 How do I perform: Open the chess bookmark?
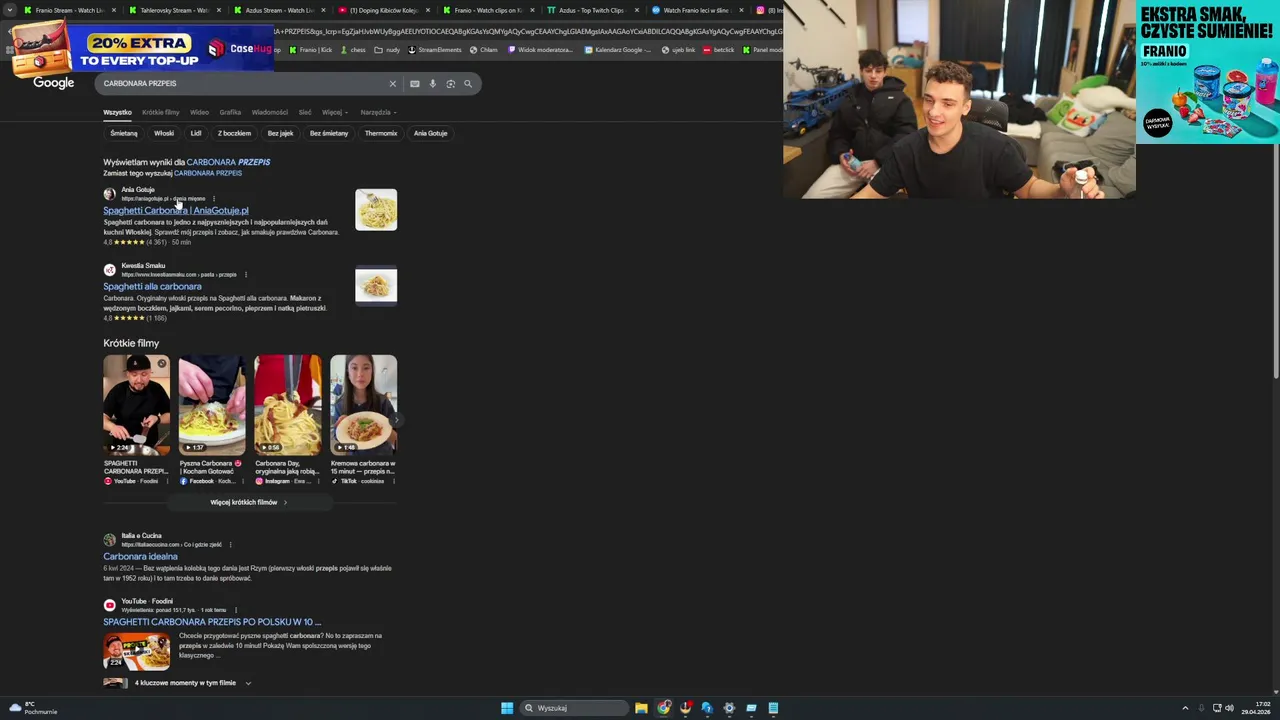point(353,50)
